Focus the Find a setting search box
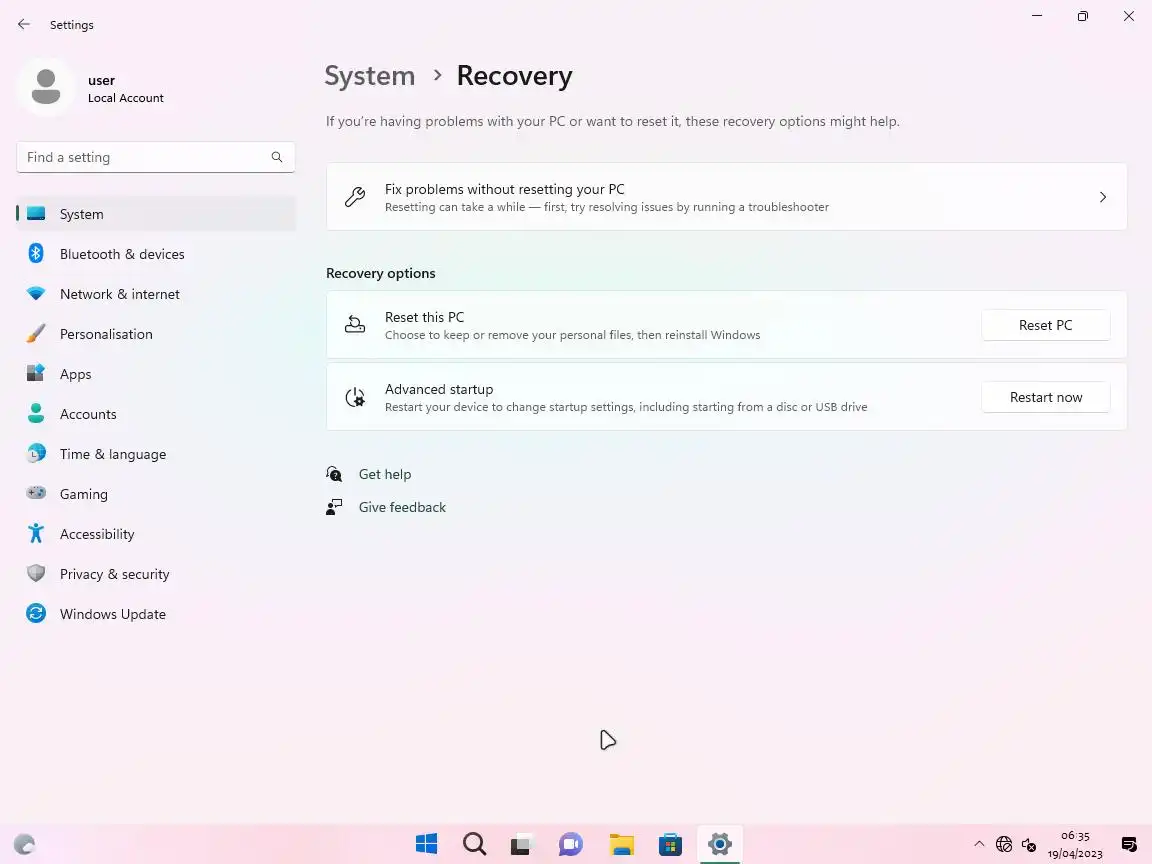 pyautogui.click(x=156, y=157)
